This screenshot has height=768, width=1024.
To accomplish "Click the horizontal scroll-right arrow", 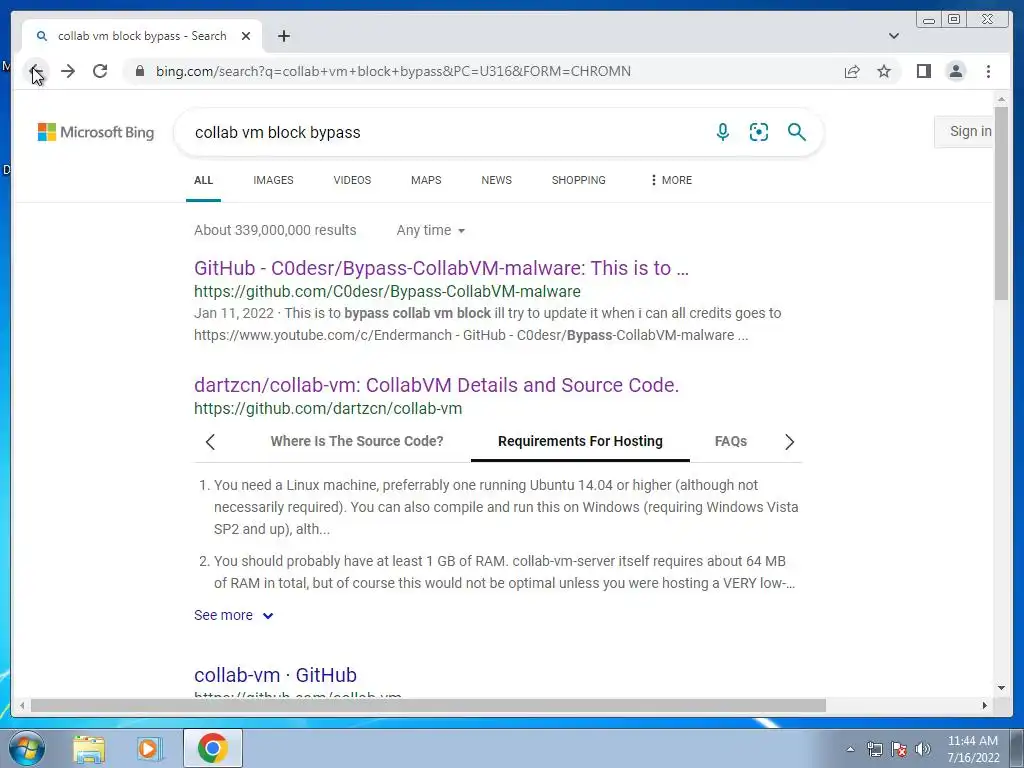I will click(x=985, y=705).
